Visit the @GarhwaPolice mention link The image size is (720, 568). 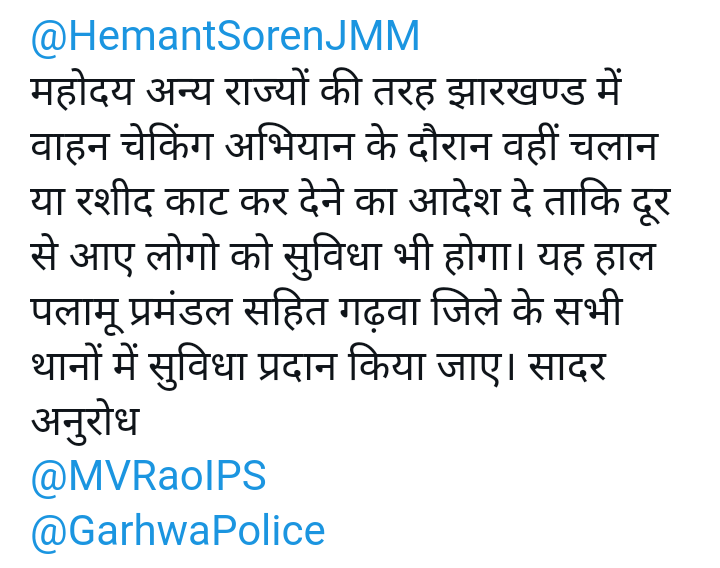(178, 531)
